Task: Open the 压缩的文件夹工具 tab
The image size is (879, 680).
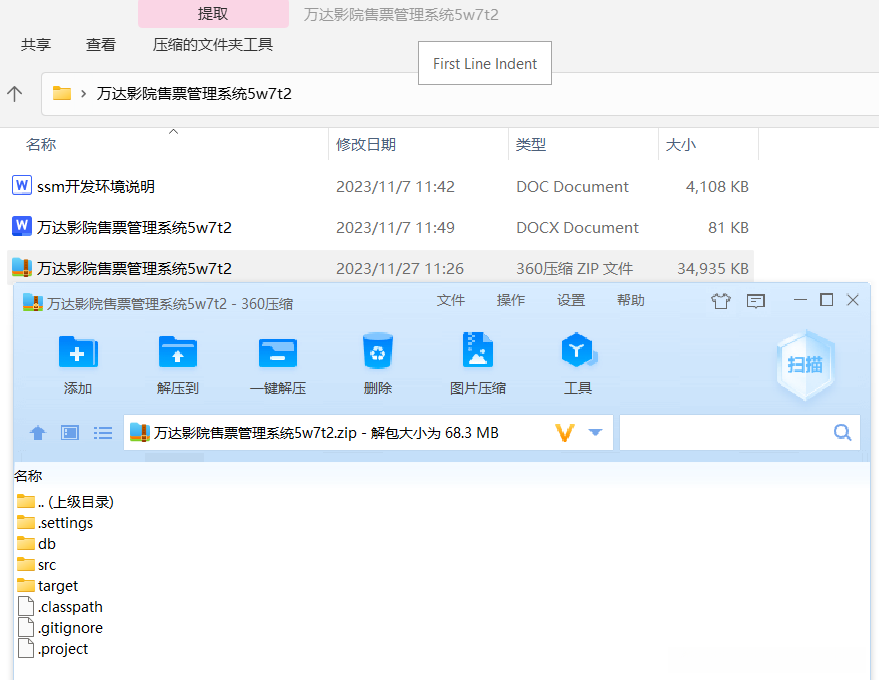Action: (x=213, y=44)
